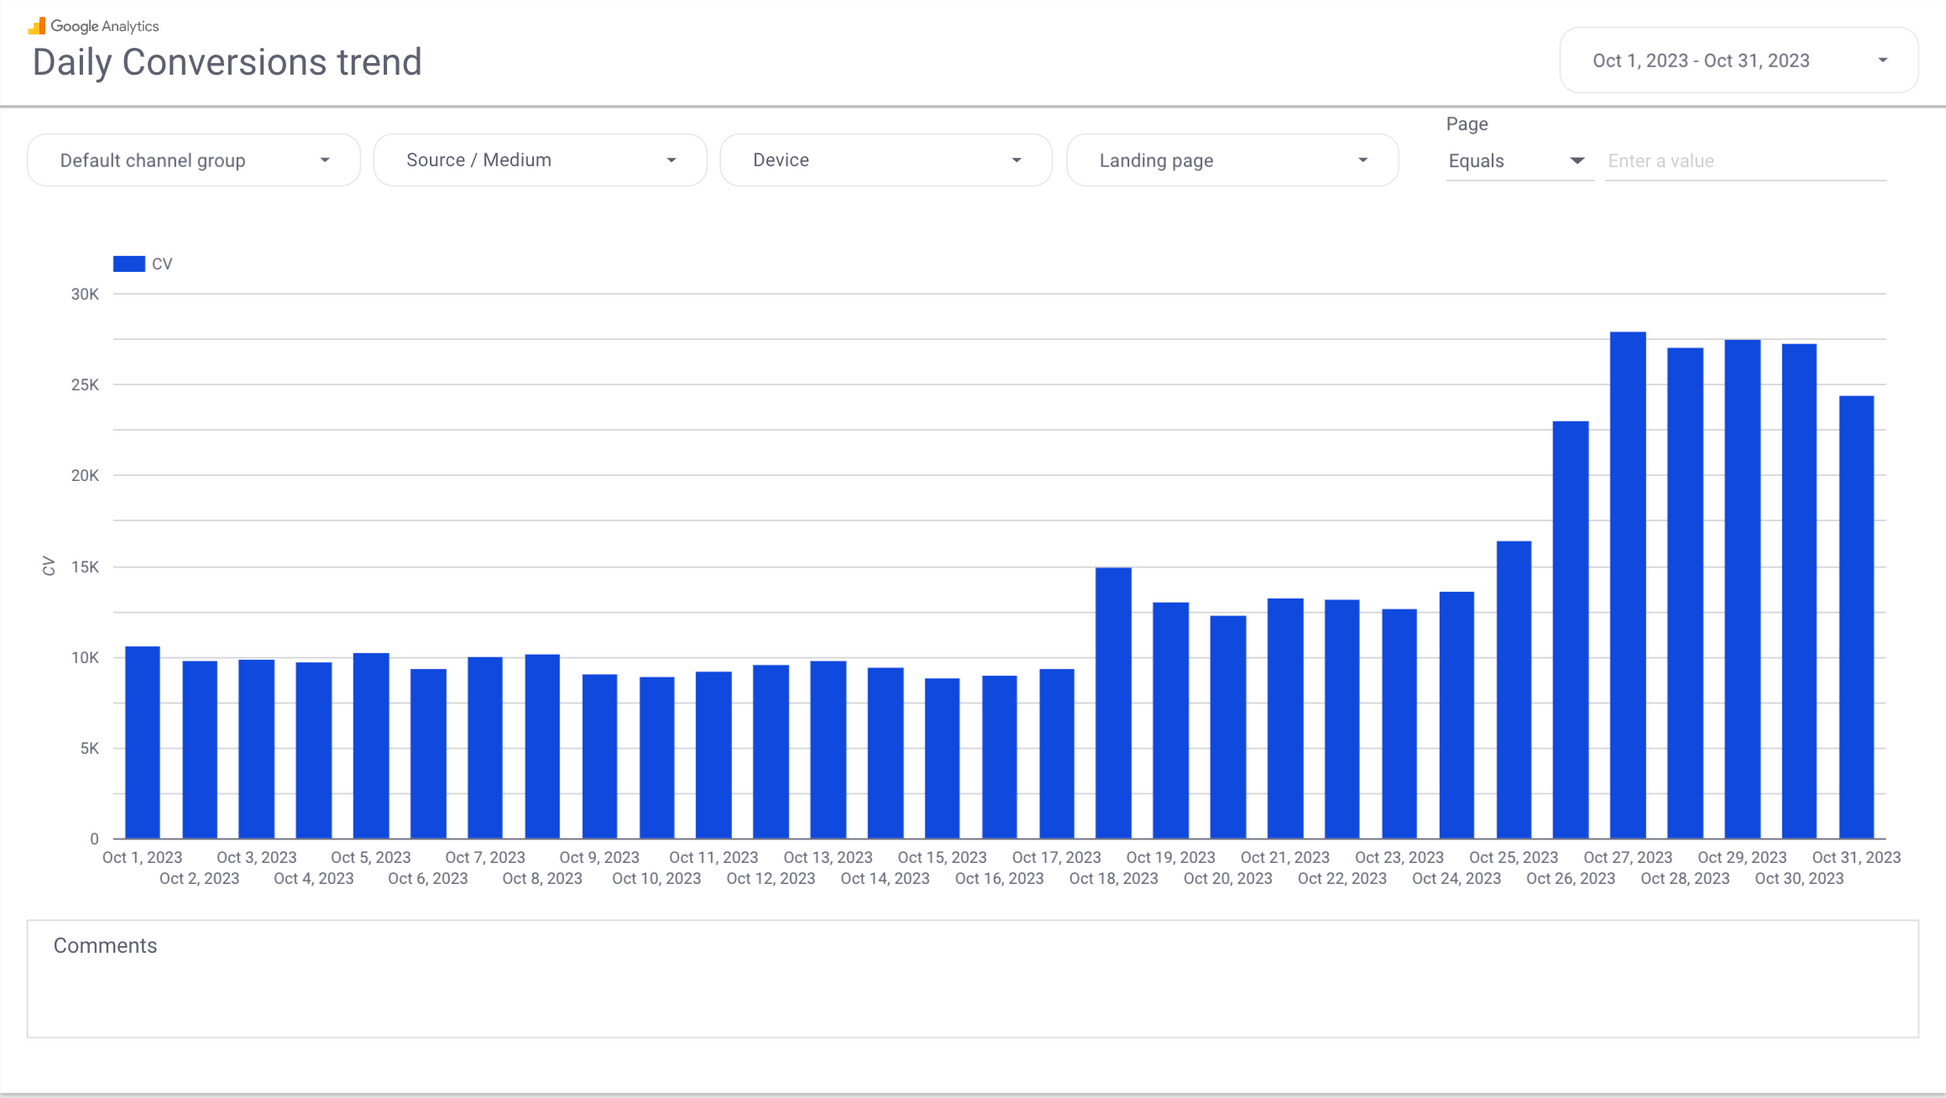Open the Source / Medium filter
This screenshot has height=1098, width=1946.
pos(539,160)
